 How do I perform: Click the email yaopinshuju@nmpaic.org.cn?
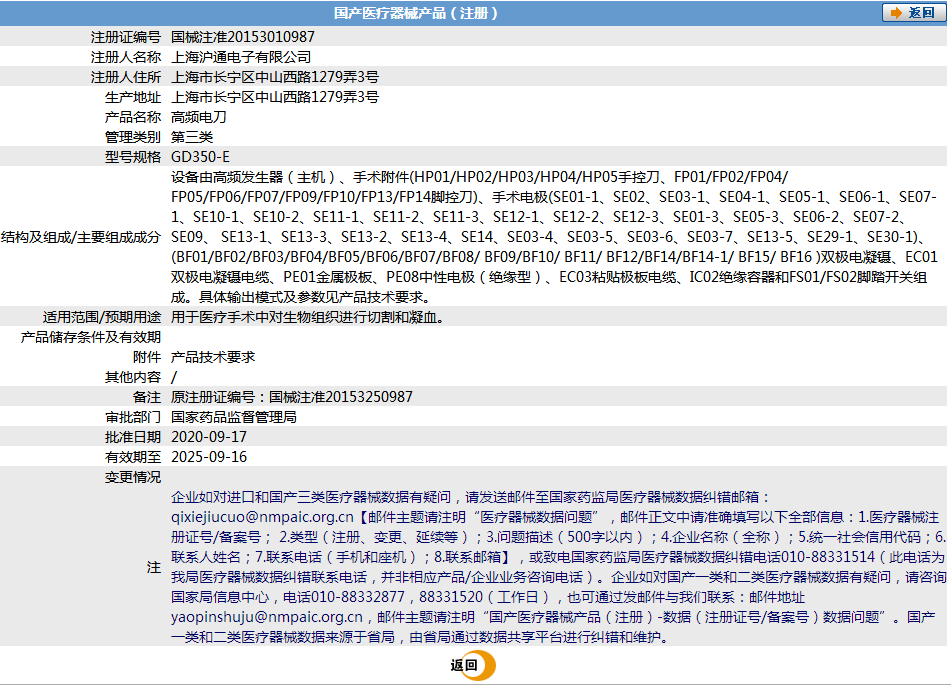point(267,617)
